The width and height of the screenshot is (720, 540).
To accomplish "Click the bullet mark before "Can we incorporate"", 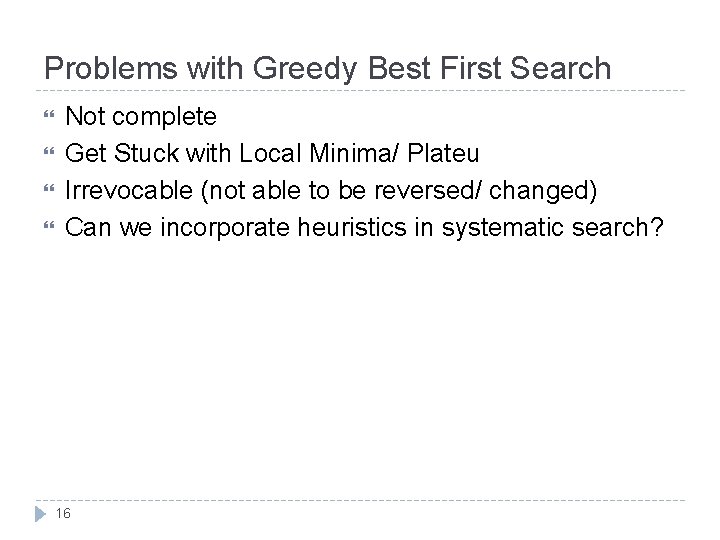I will (49, 225).
